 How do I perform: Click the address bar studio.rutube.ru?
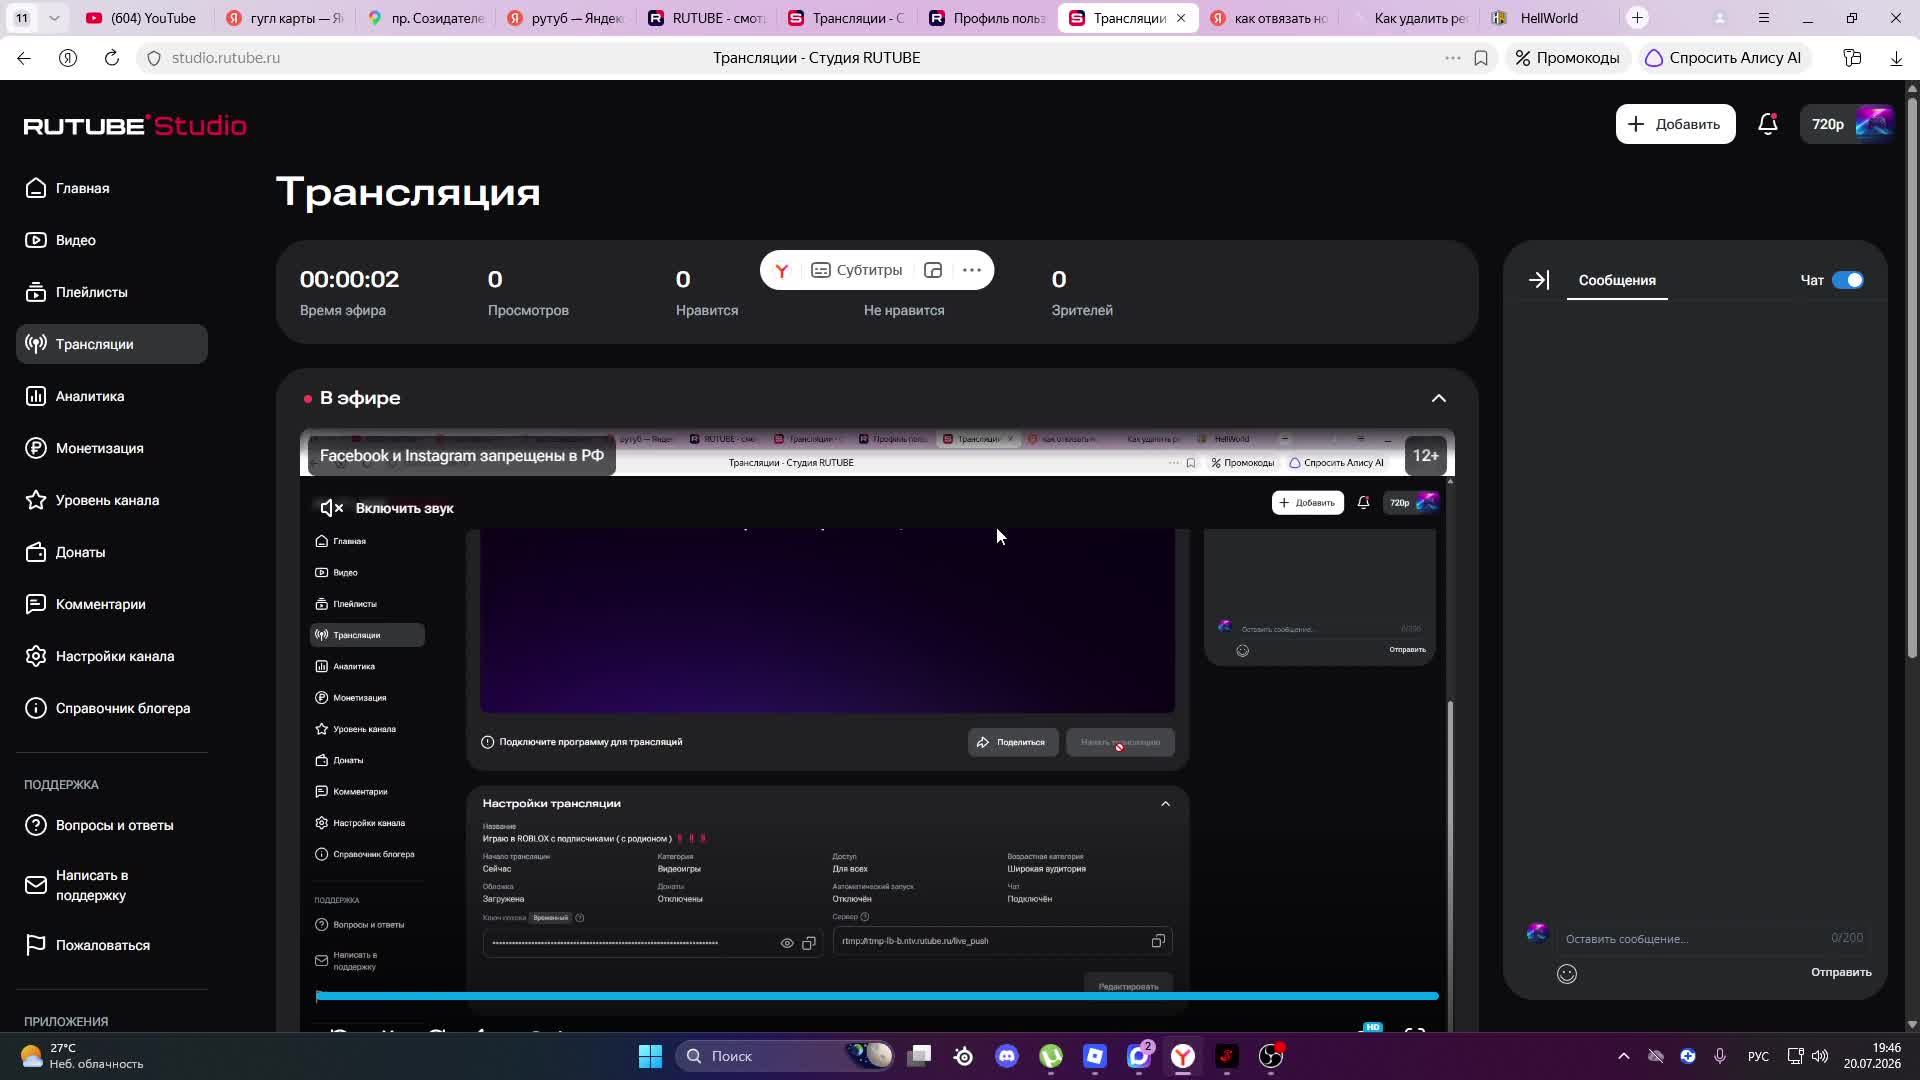pos(226,58)
